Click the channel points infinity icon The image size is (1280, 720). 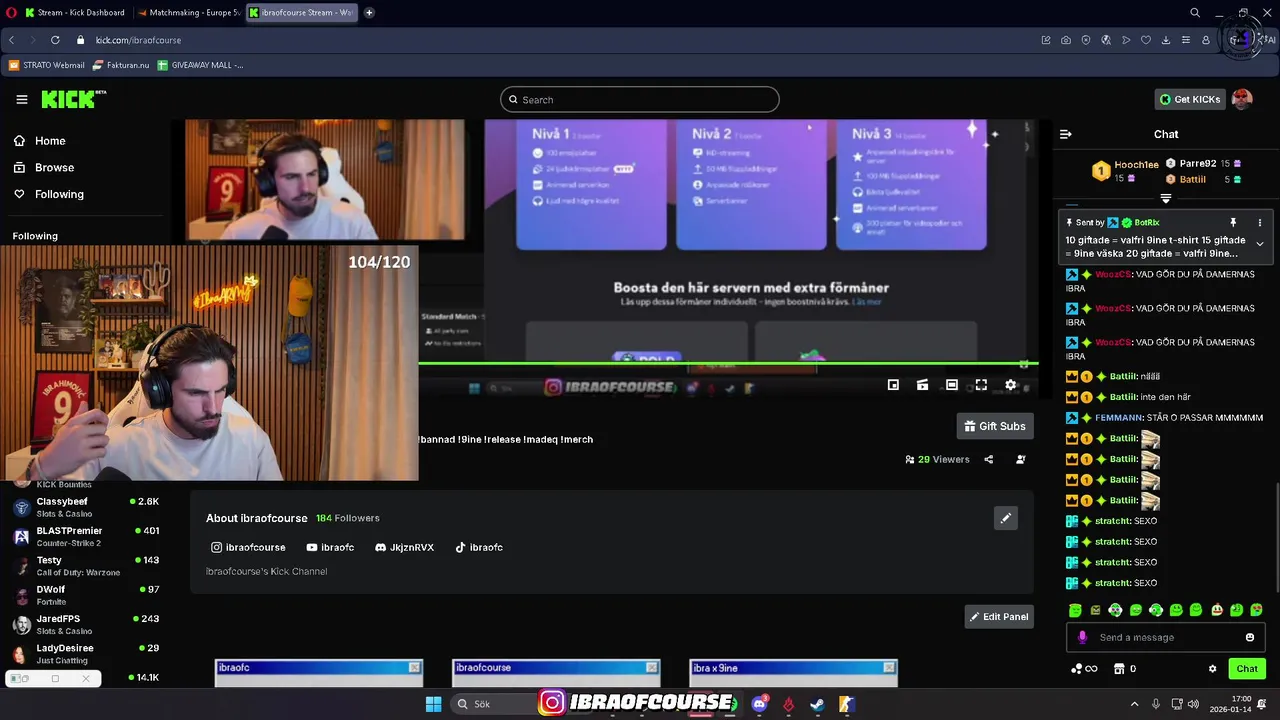coord(1084,669)
